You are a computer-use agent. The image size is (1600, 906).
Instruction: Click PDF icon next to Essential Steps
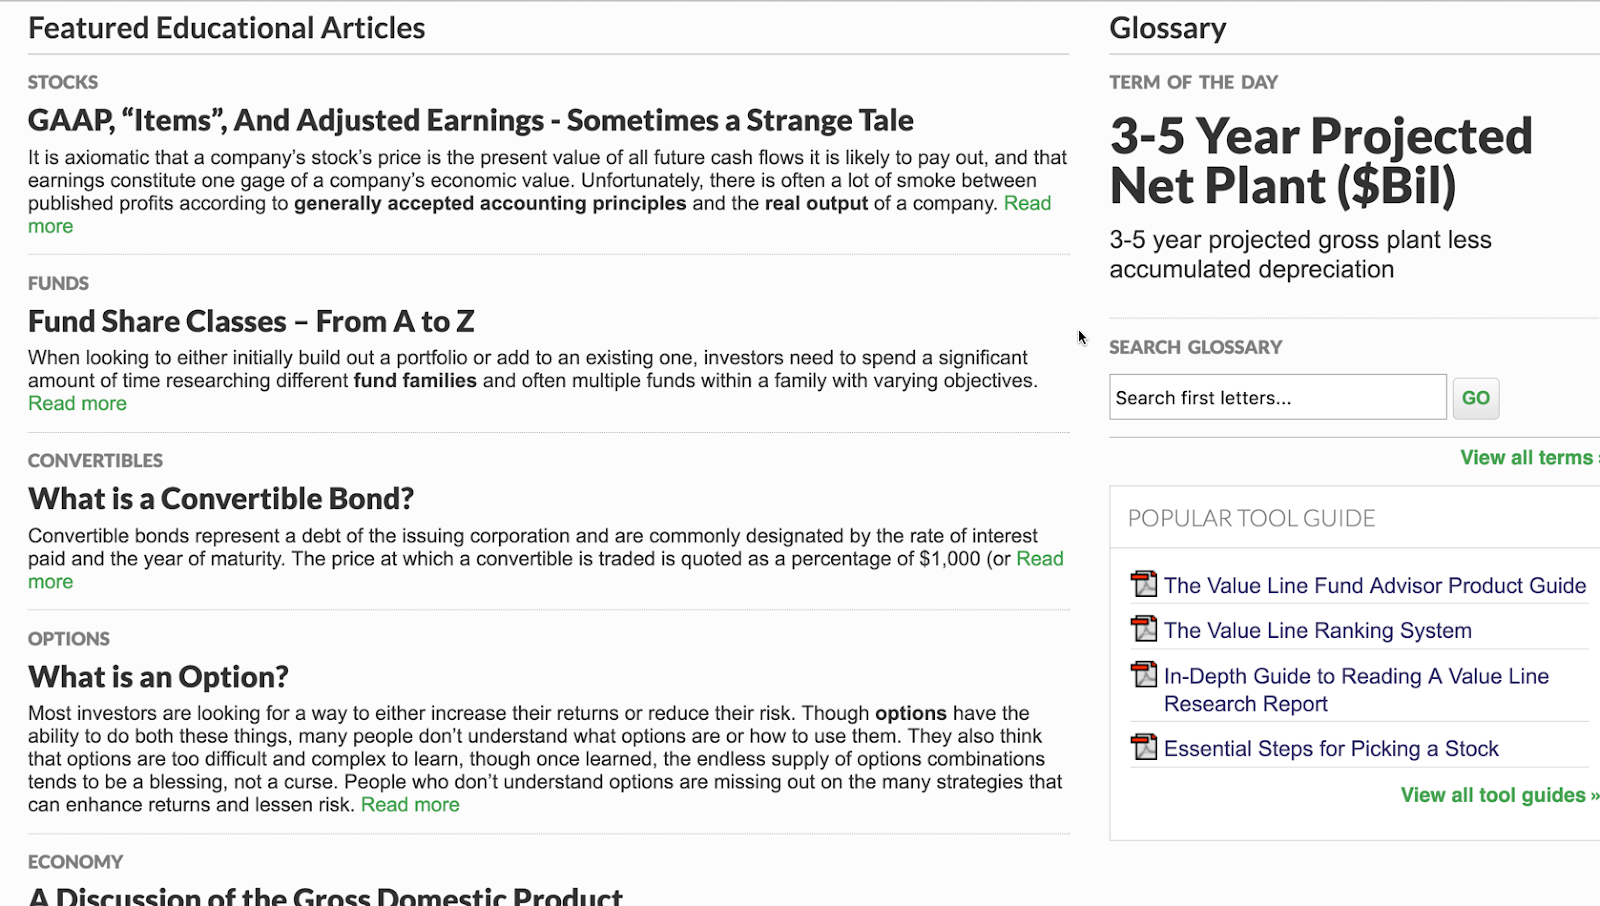click(1143, 747)
